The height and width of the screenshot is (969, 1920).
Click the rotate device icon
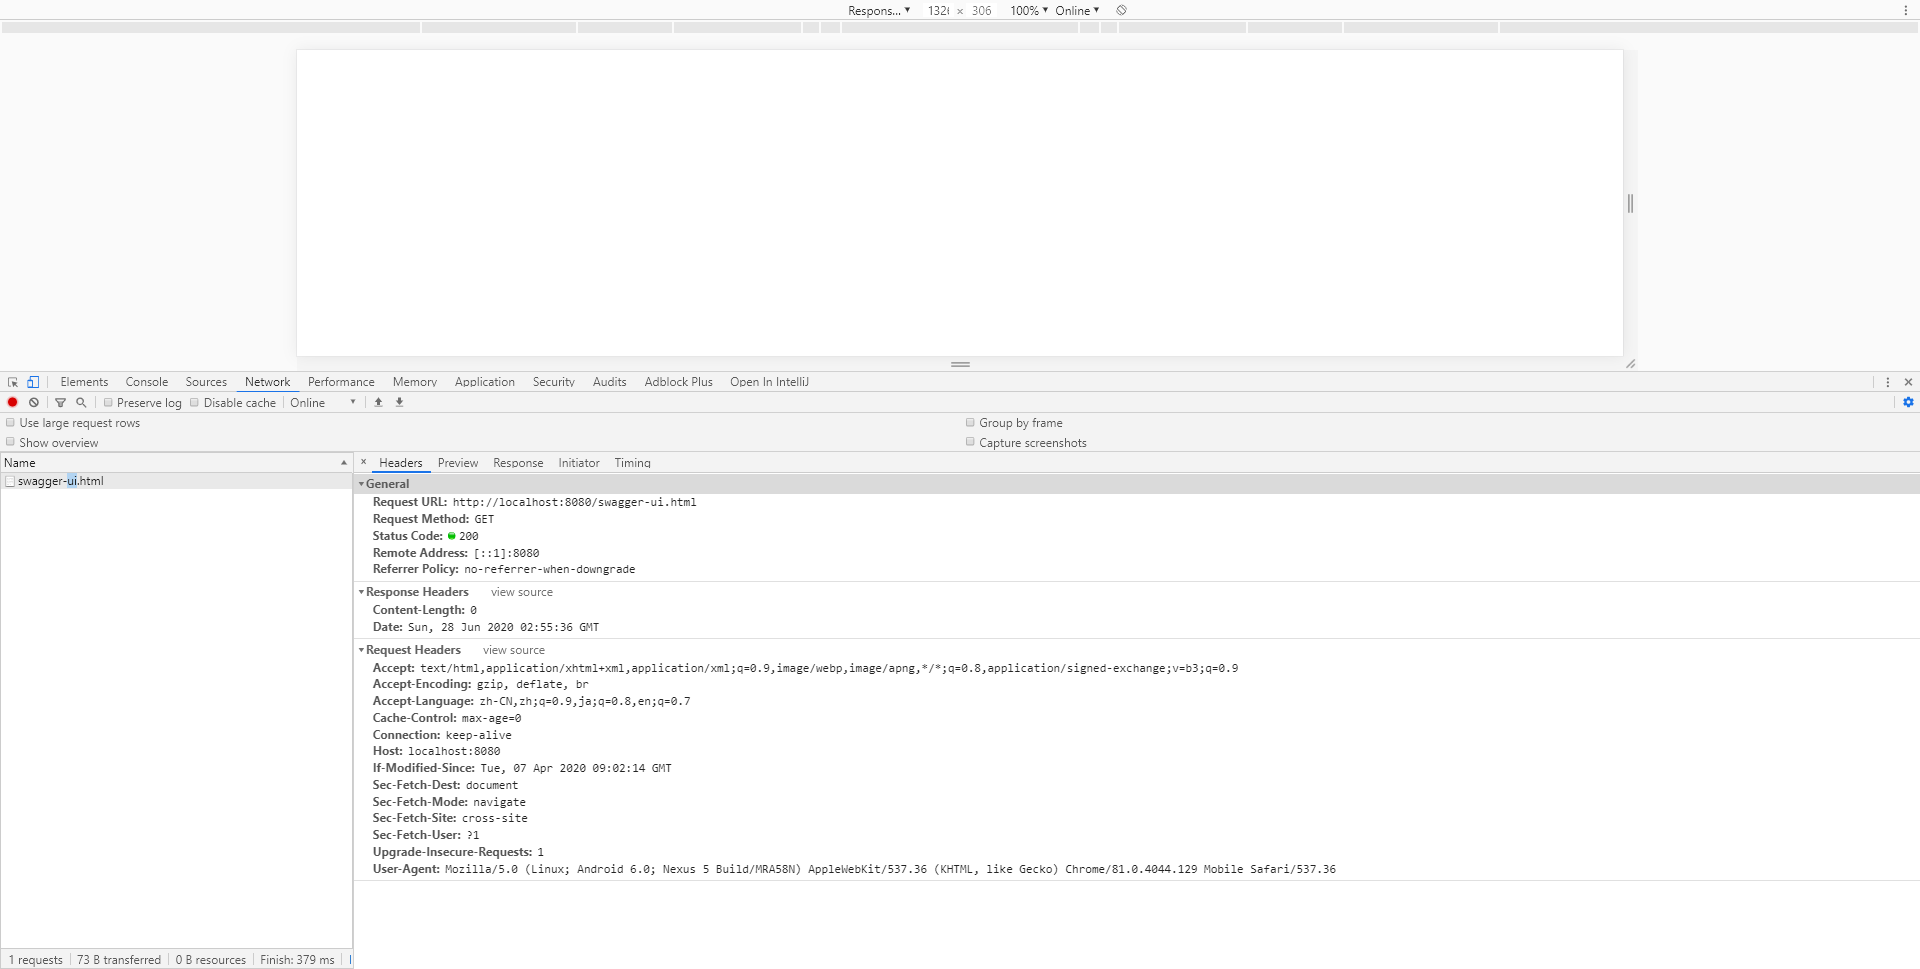pos(1121,10)
